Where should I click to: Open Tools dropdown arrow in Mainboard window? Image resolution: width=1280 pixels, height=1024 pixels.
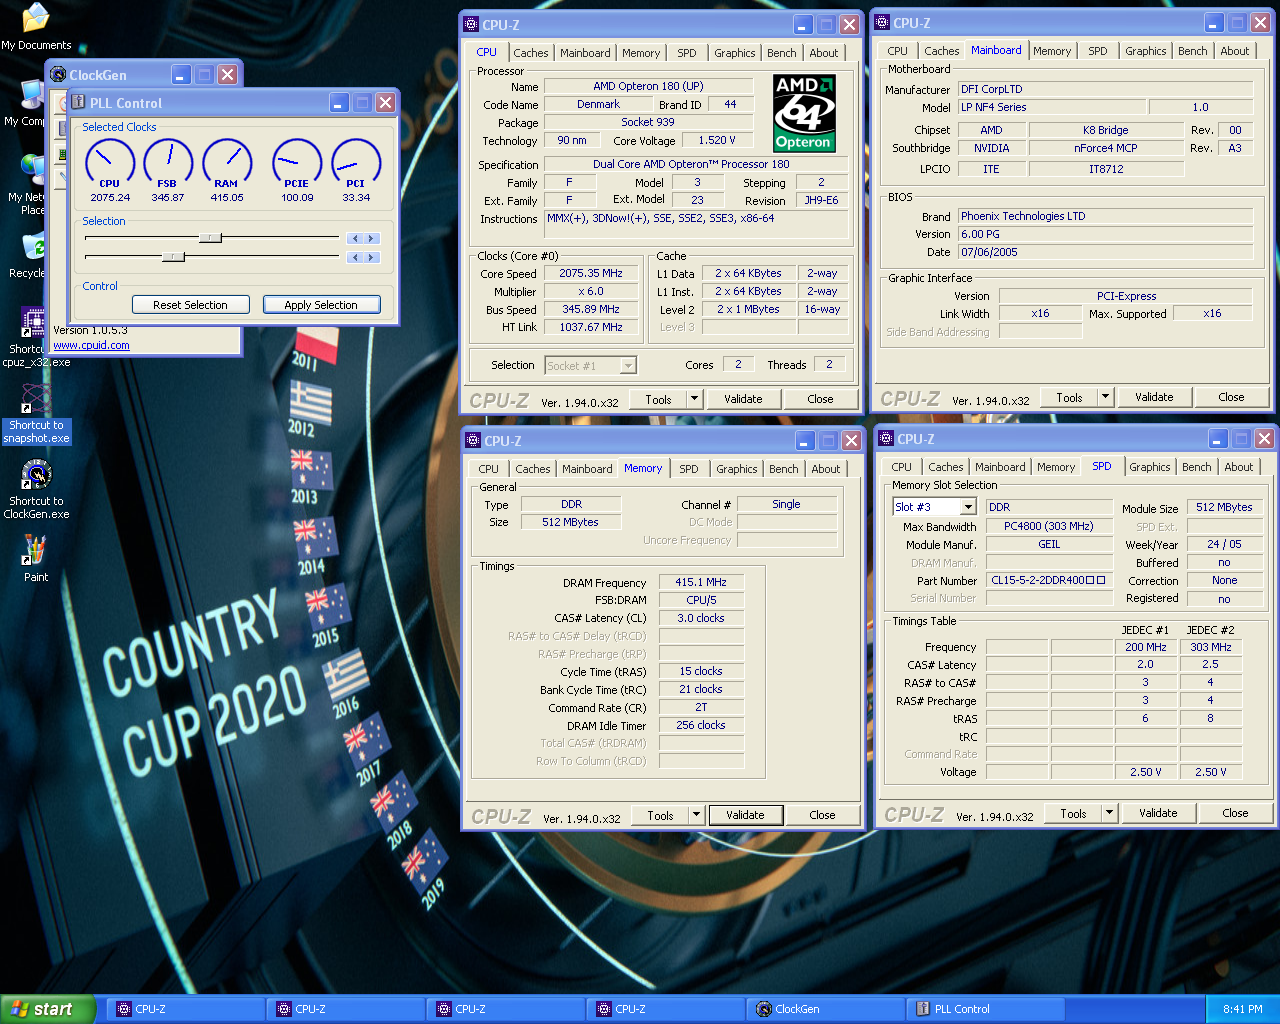click(1105, 397)
